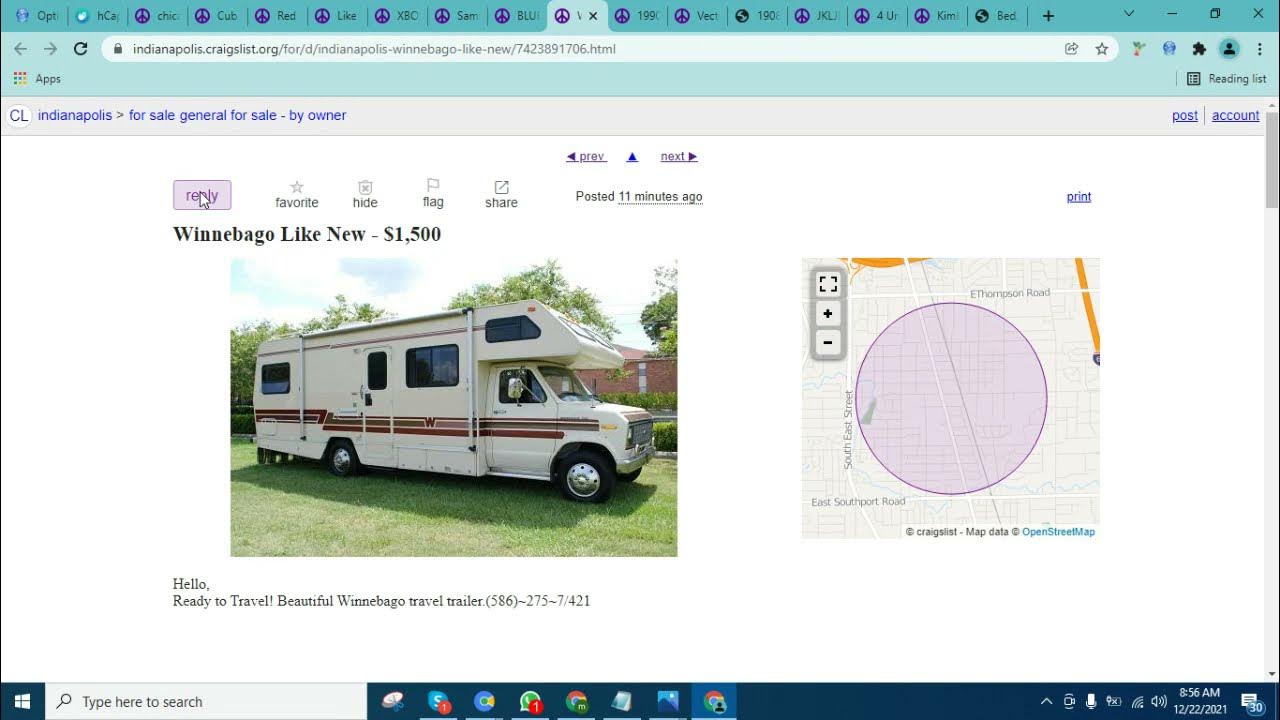This screenshot has width=1280, height=720.
Task: Open the Windows Start menu
Action: pos(22,701)
